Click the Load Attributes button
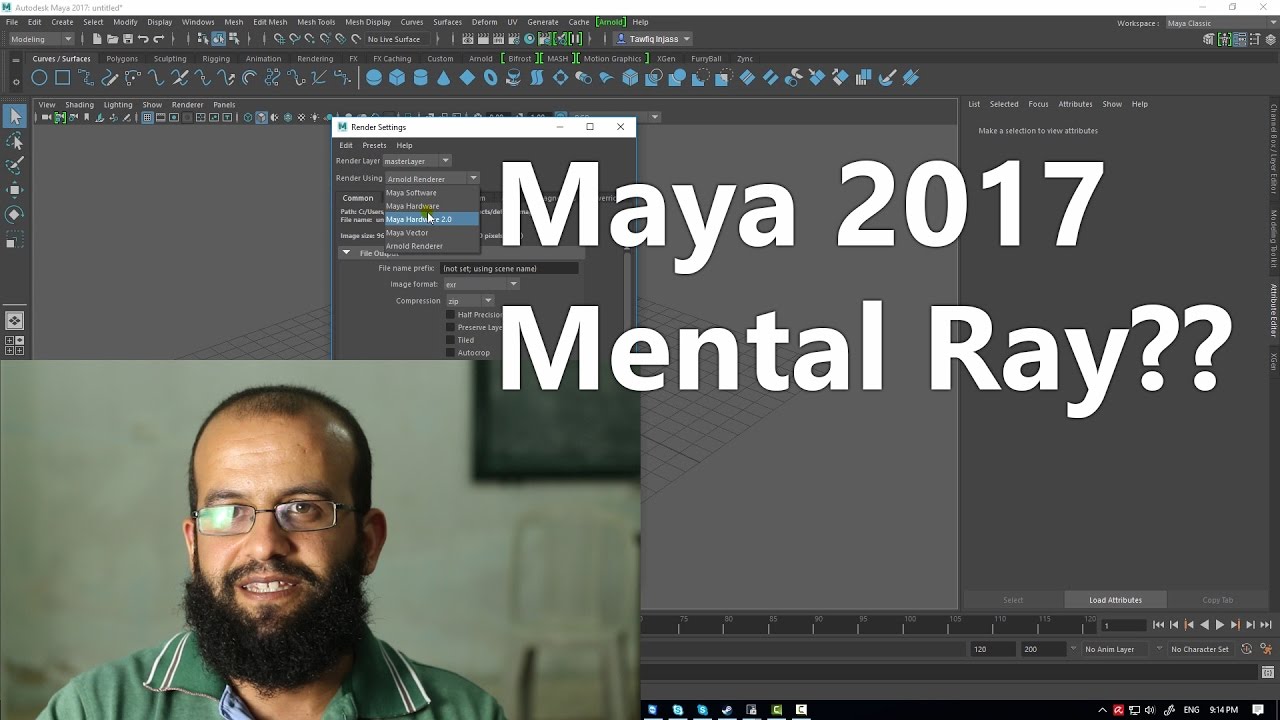The image size is (1280, 720). click(x=1115, y=600)
